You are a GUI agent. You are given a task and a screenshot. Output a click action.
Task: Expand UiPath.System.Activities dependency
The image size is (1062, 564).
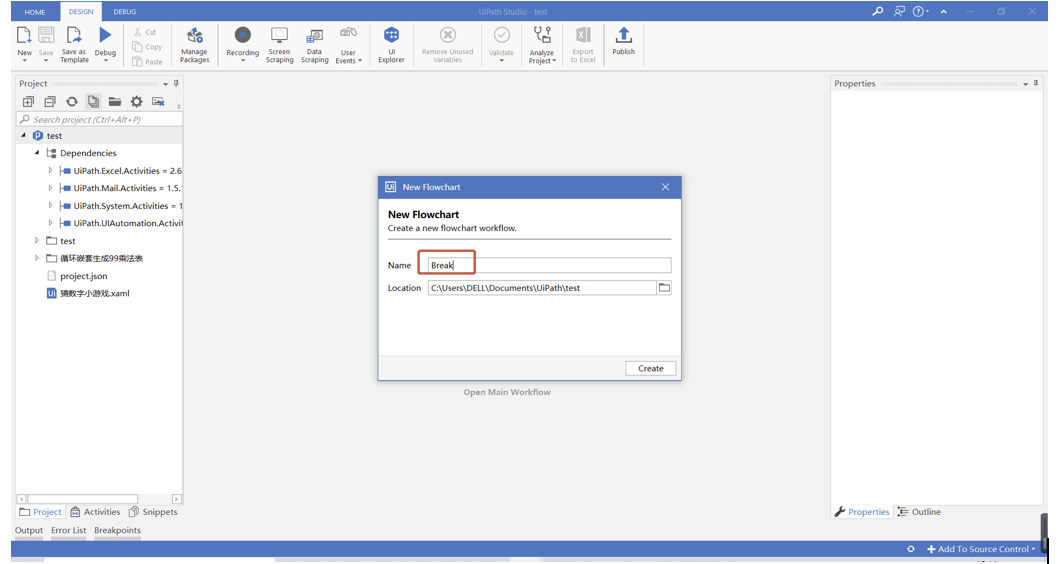pyautogui.click(x=50, y=206)
